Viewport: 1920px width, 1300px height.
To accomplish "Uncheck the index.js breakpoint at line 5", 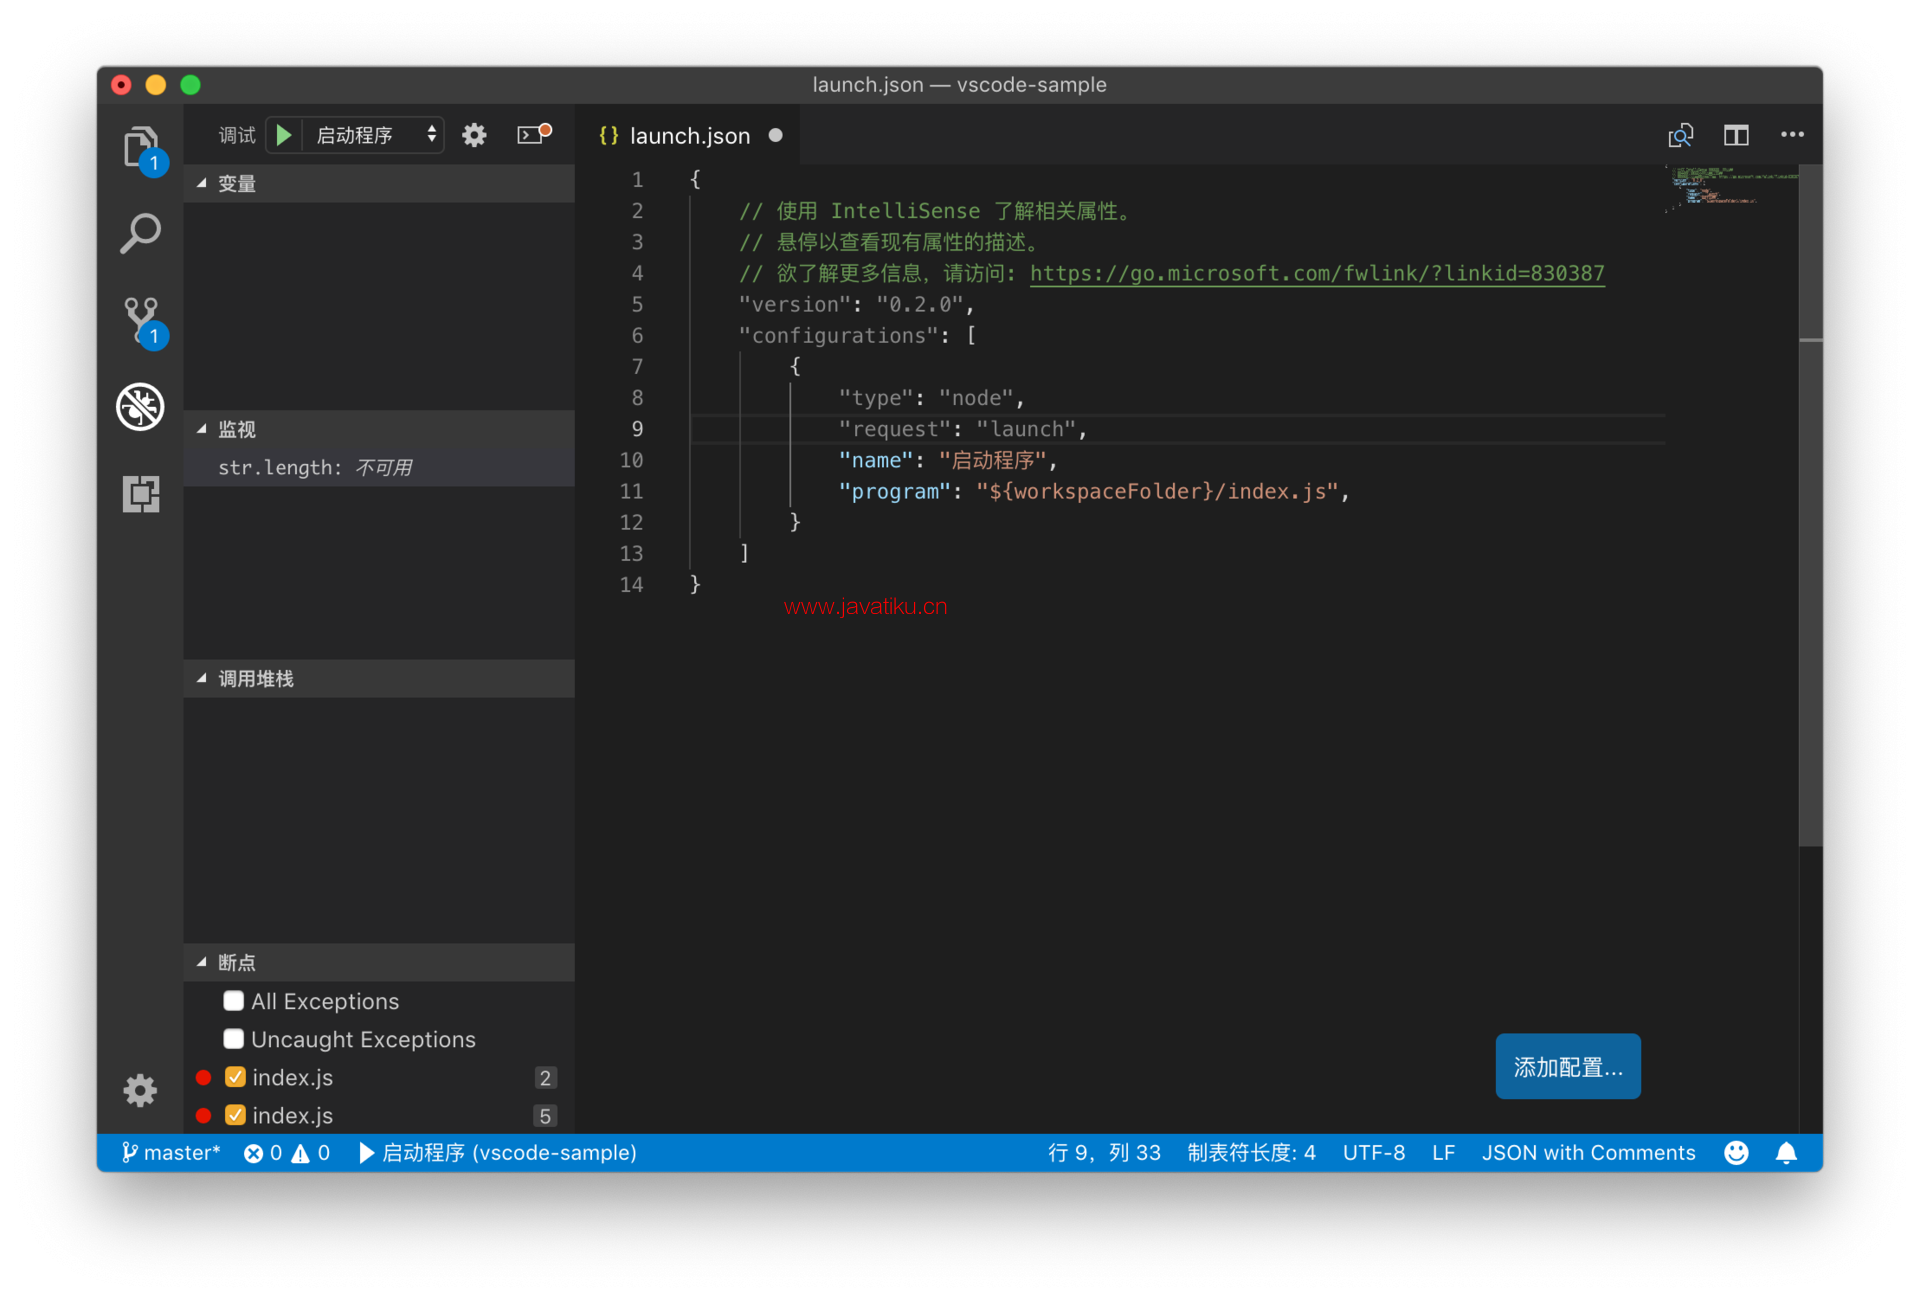I will 235,1115.
